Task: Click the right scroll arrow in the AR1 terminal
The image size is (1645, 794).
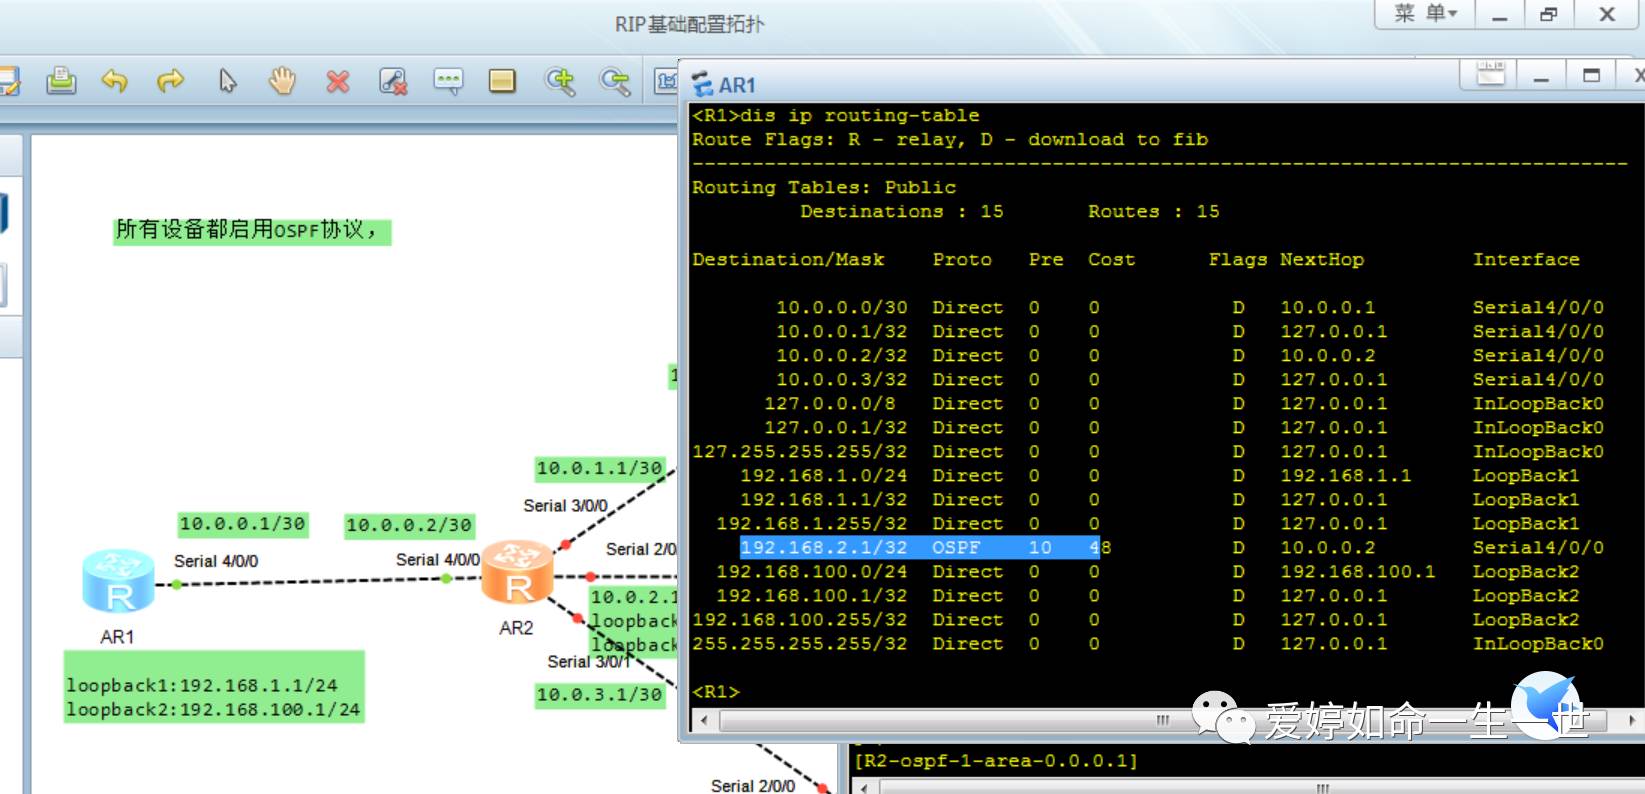Action: tap(1632, 720)
